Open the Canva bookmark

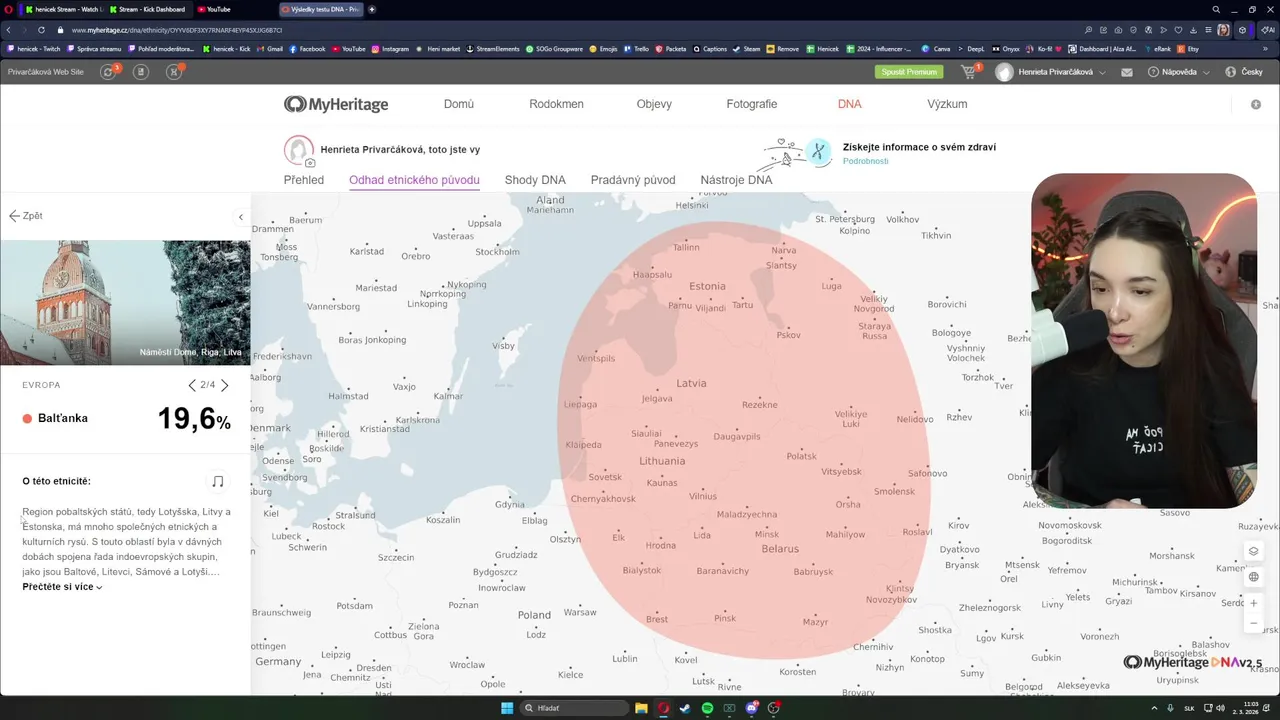tap(936, 48)
